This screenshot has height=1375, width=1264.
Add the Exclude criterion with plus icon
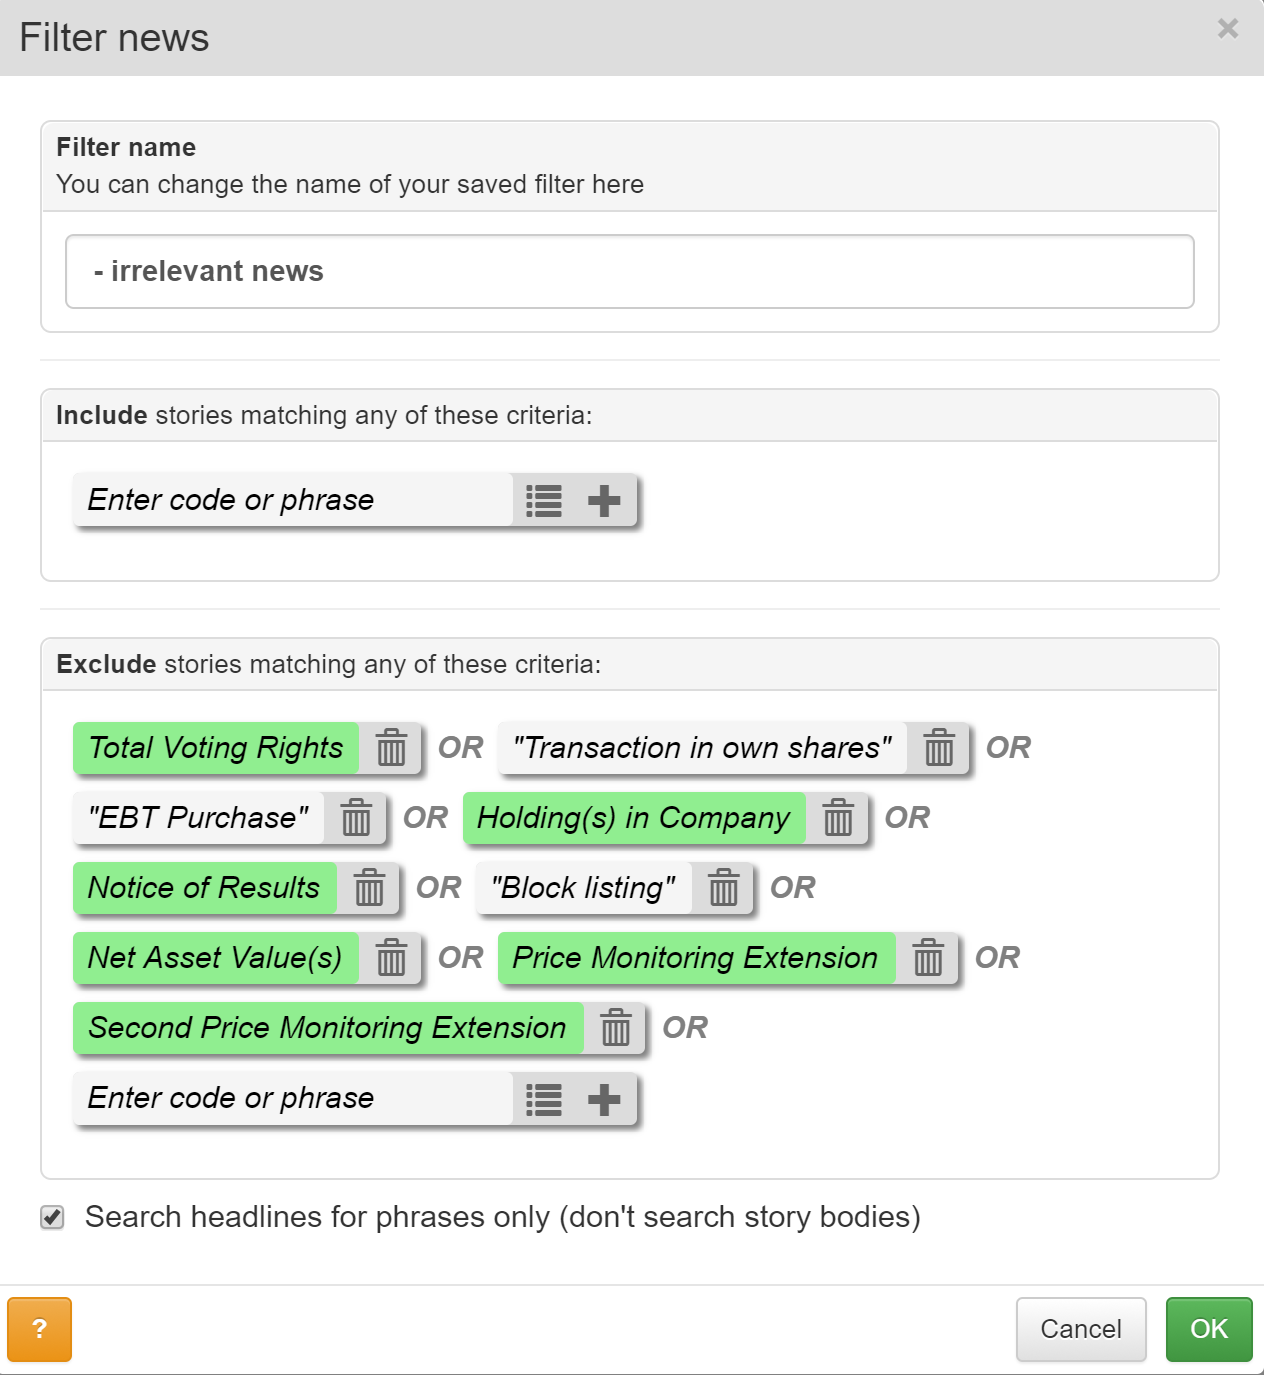point(604,1100)
